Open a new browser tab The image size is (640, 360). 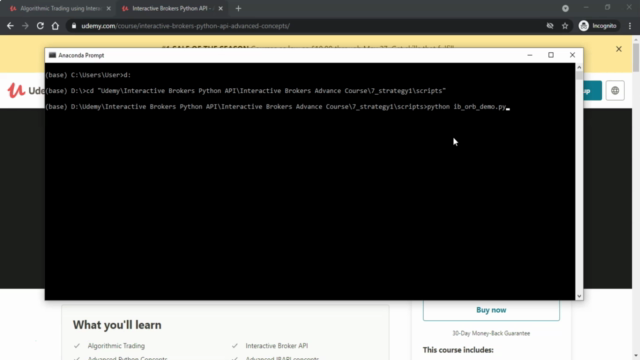point(238,8)
